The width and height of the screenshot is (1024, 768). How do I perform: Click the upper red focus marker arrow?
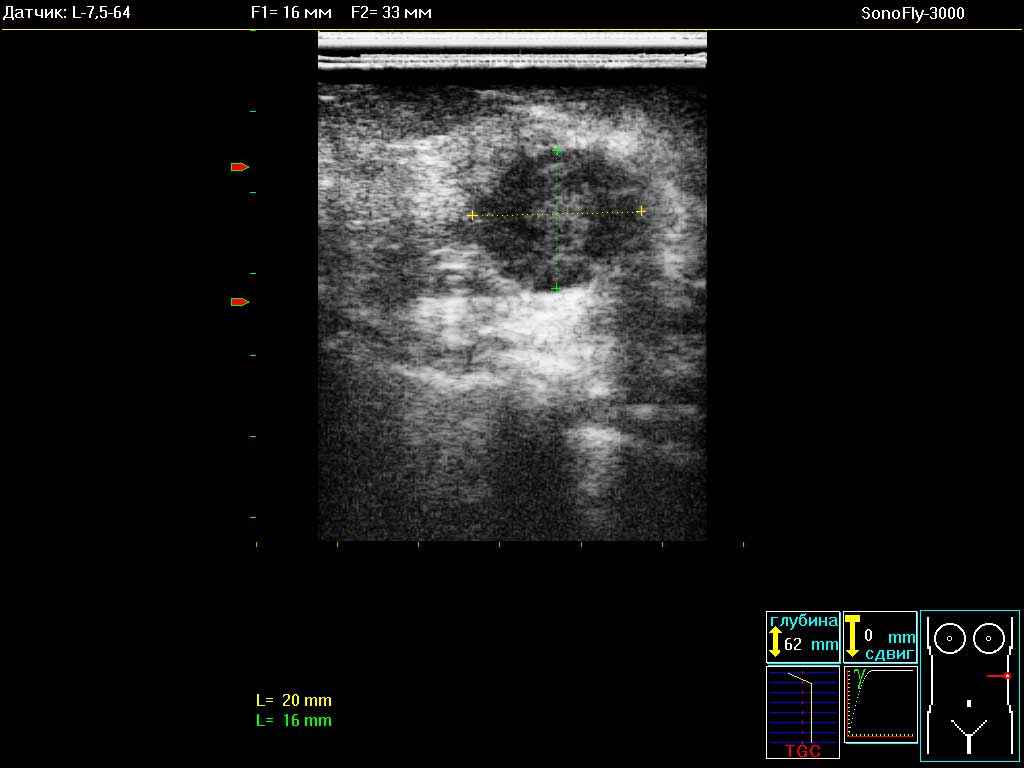coord(239,167)
